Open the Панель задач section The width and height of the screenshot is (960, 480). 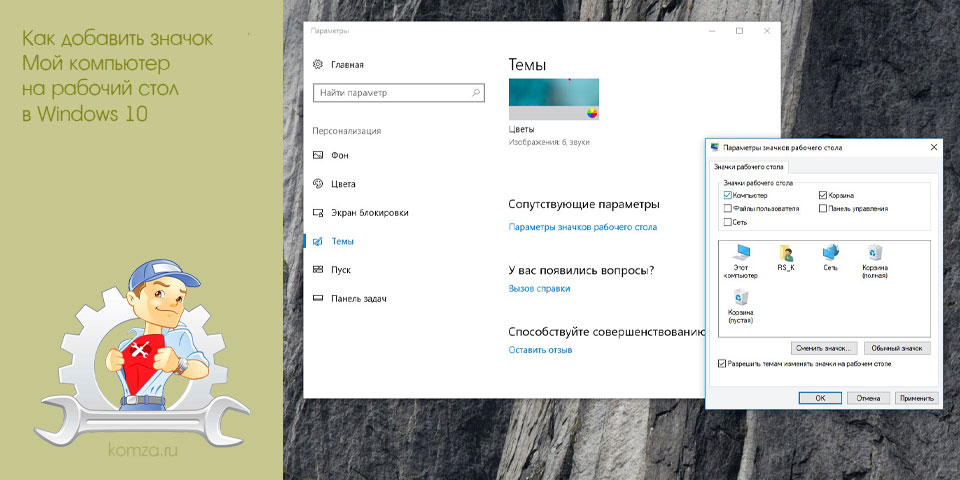[359, 299]
